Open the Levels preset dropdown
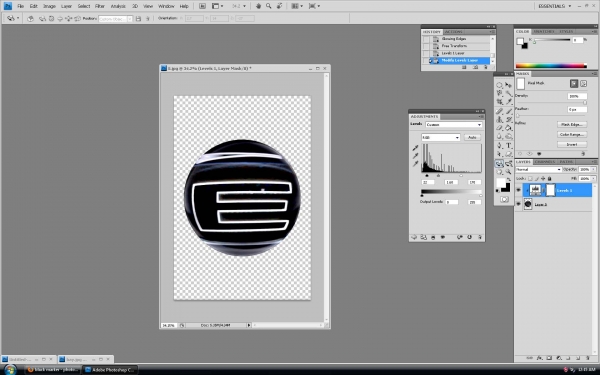Screen dimensions: 600x375 tap(453, 125)
